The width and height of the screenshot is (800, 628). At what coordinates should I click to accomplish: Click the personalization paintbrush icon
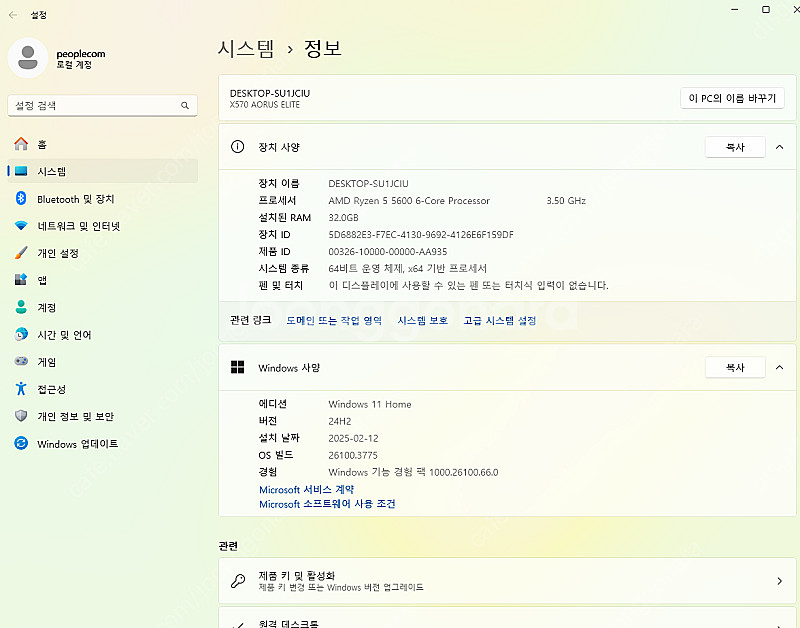21,253
